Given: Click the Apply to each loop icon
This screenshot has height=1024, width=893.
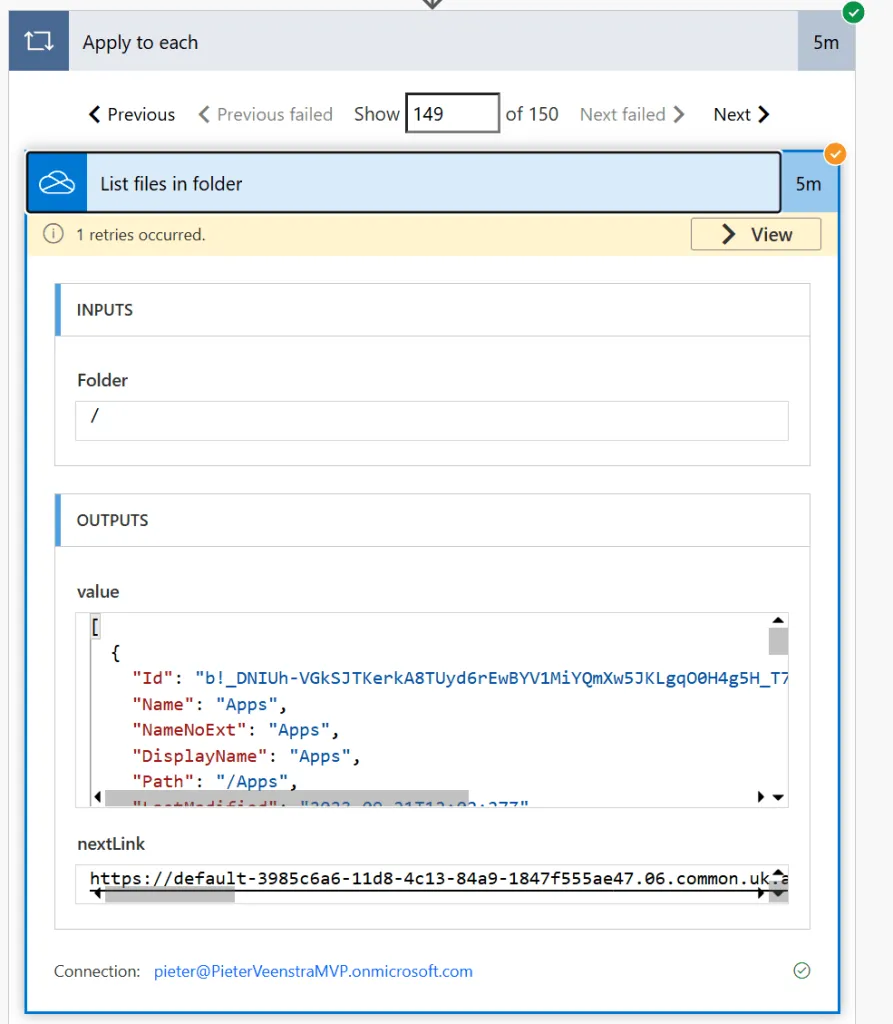Looking at the screenshot, I should pos(38,41).
